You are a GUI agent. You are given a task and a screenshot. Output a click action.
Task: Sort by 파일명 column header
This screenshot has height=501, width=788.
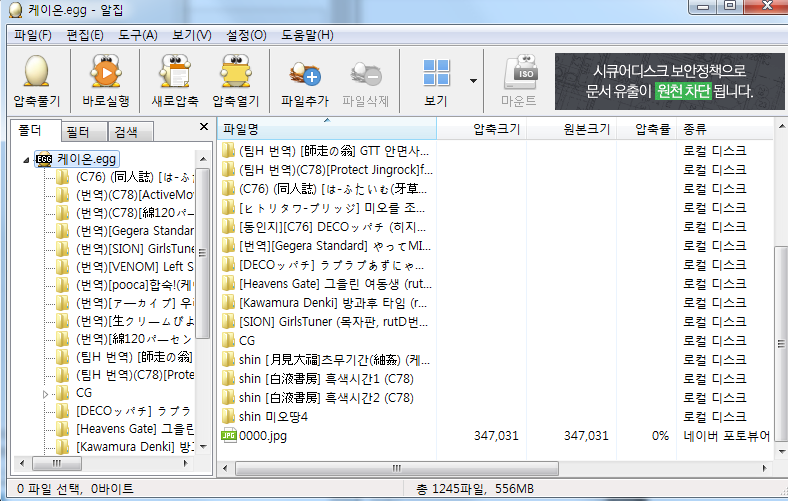click(241, 129)
